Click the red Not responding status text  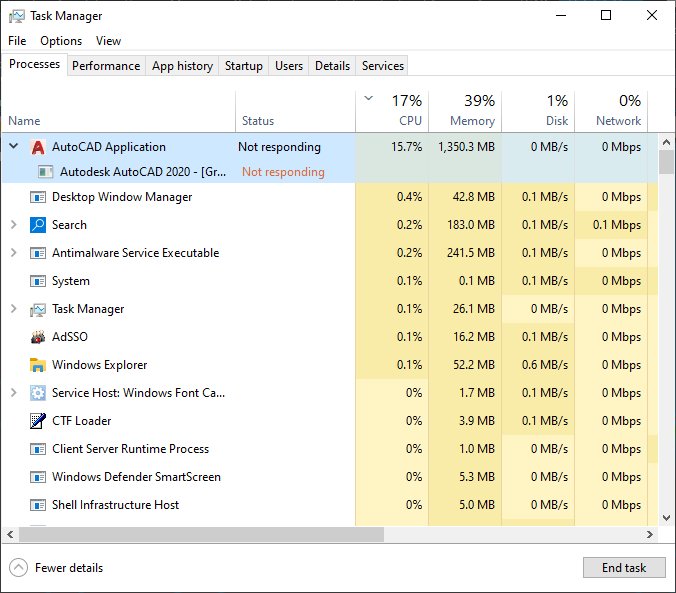283,172
